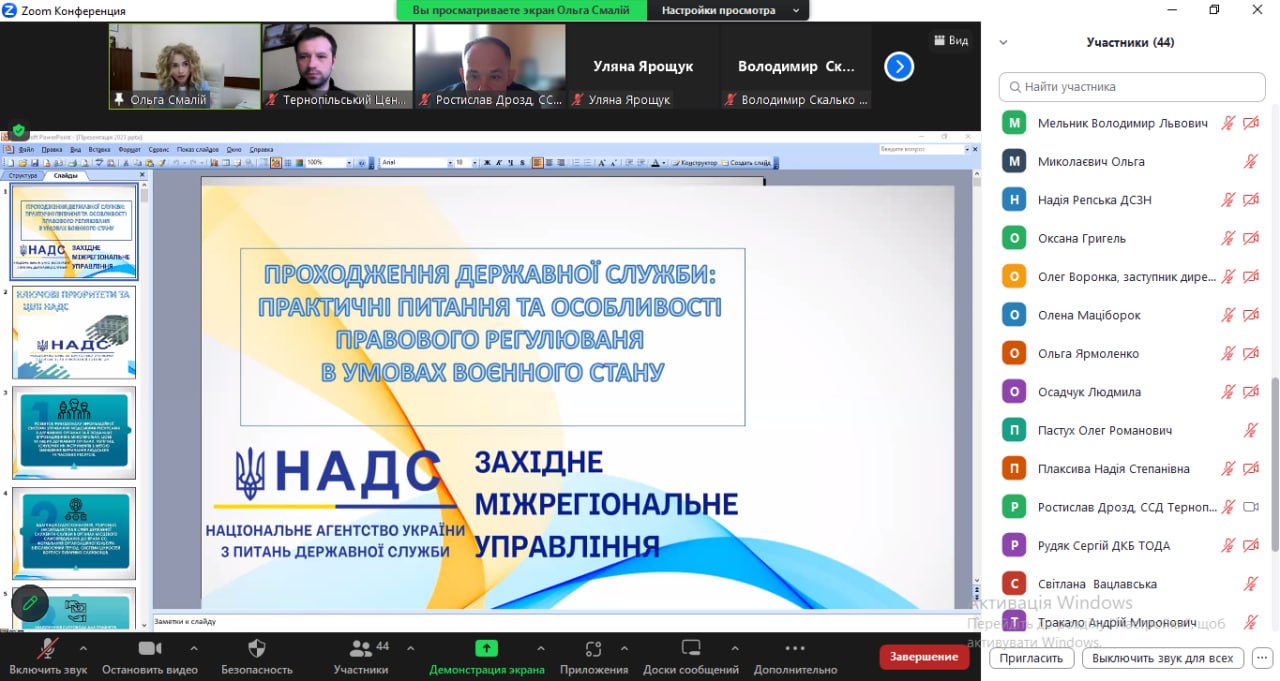Toggle video icon for Ростислав Дрозд
This screenshot has height=681, width=1280.
[x=1251, y=507]
